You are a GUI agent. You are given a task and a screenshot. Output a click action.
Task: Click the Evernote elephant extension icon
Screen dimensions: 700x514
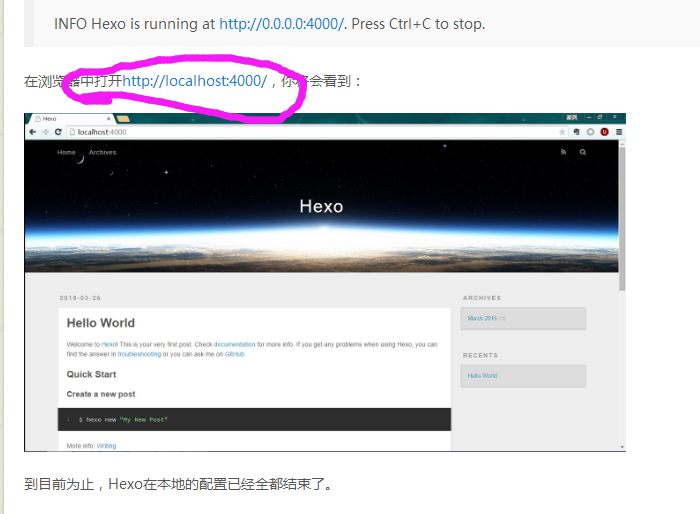[576, 132]
